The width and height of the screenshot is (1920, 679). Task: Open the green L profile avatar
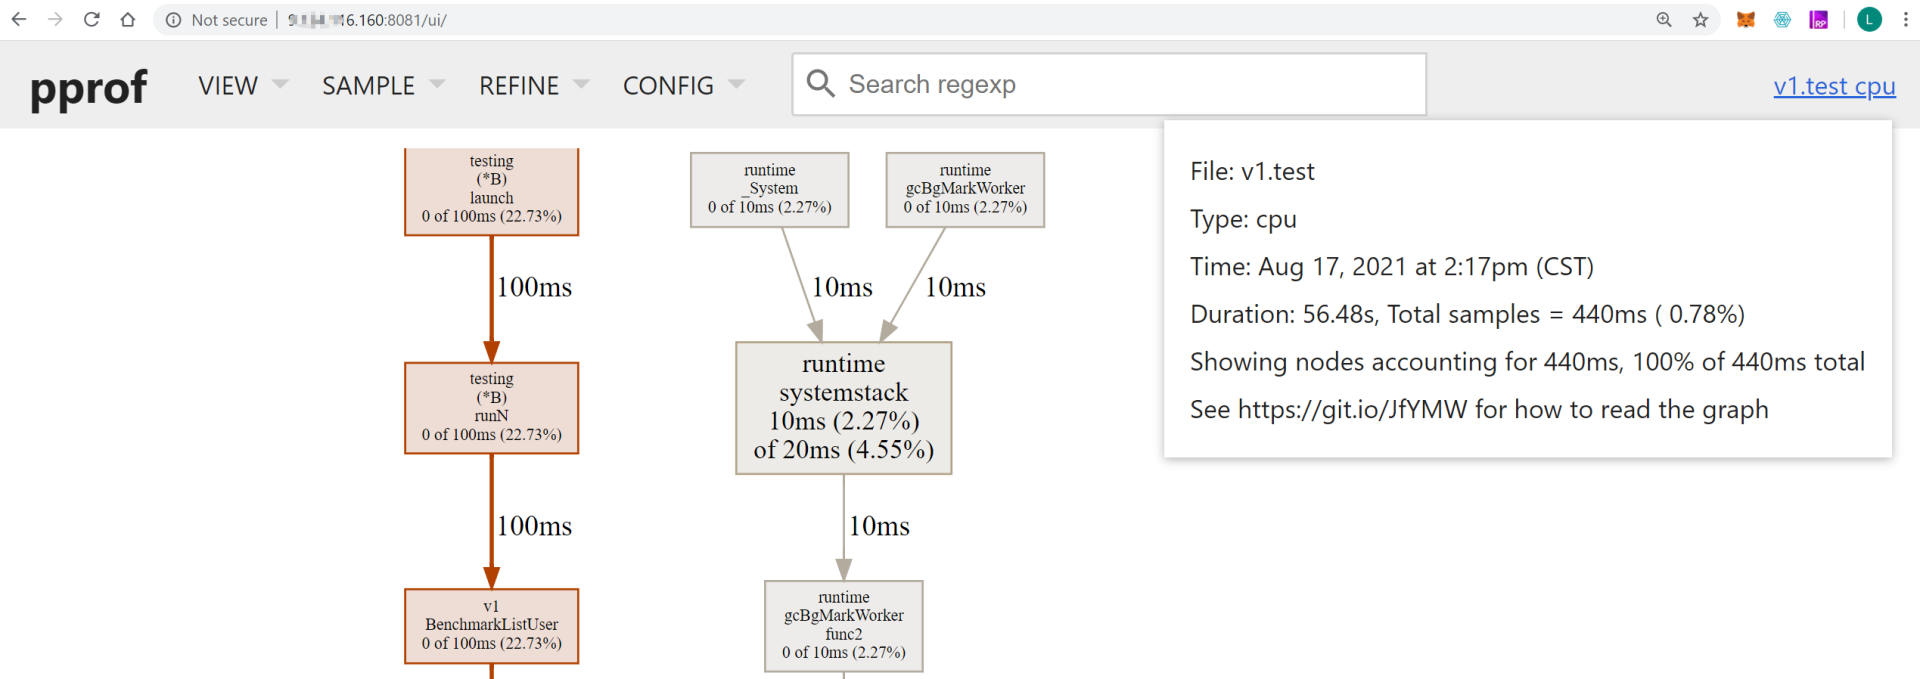[1869, 20]
